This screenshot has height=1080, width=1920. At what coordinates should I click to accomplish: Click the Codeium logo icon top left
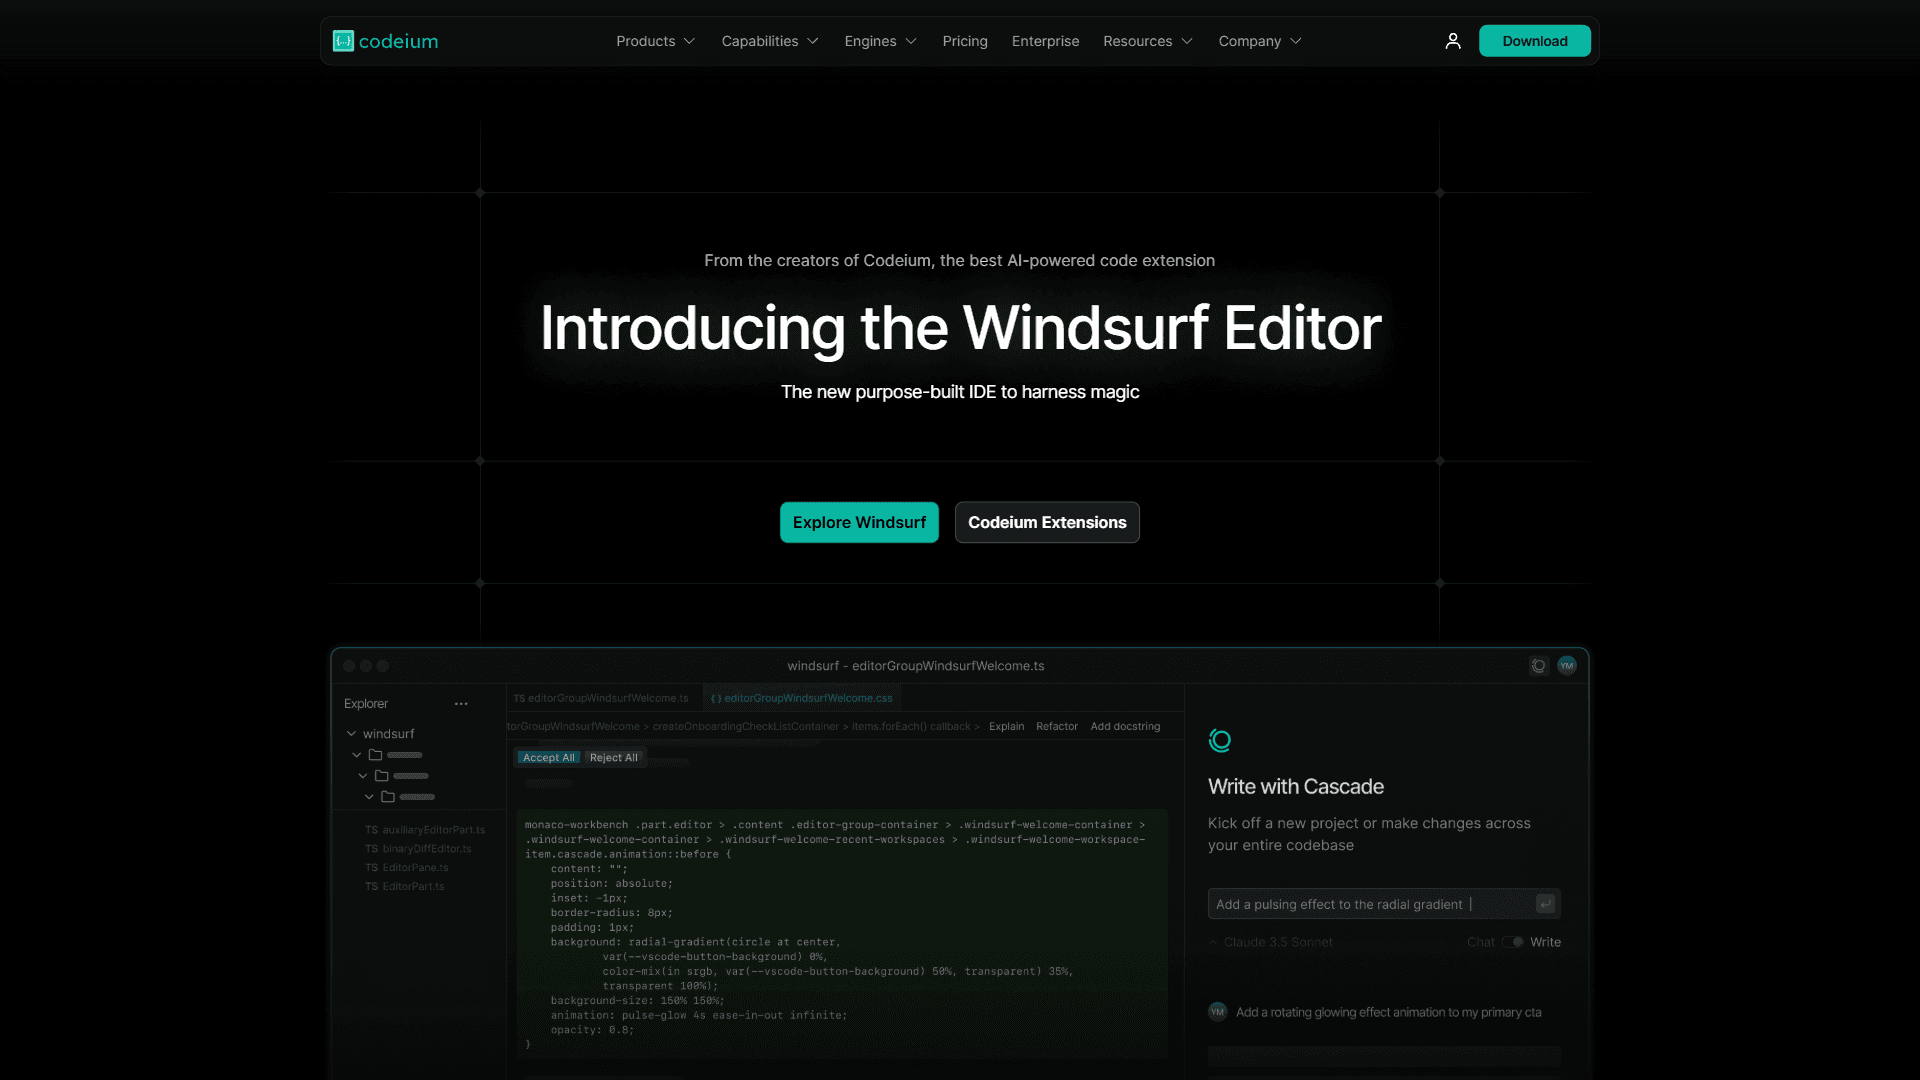[343, 40]
